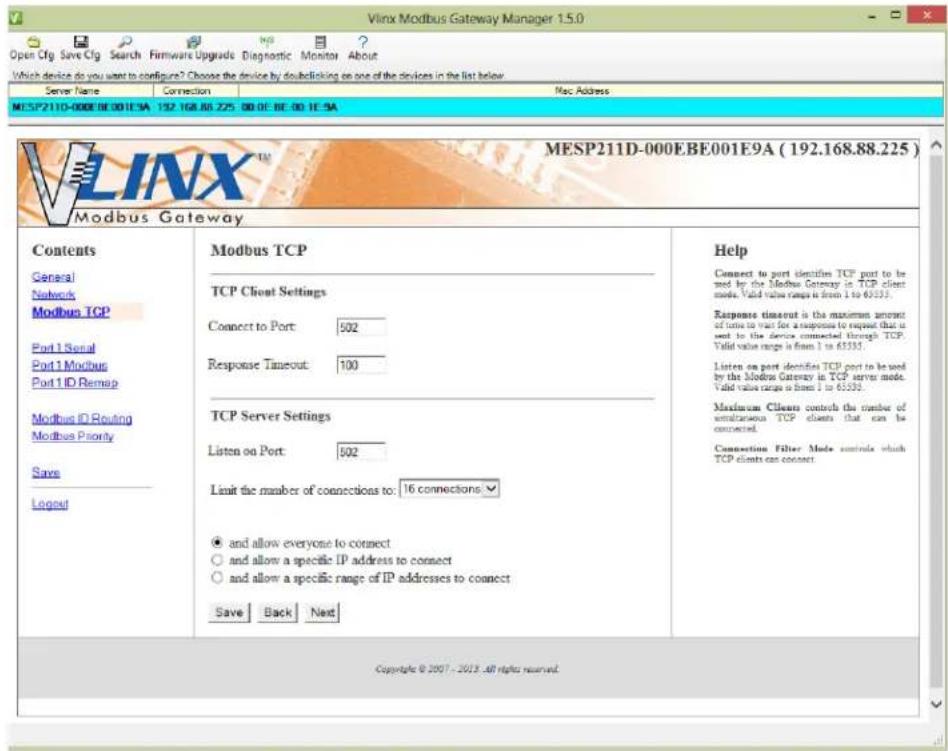Open Port 1 Modbus settings

point(70,365)
